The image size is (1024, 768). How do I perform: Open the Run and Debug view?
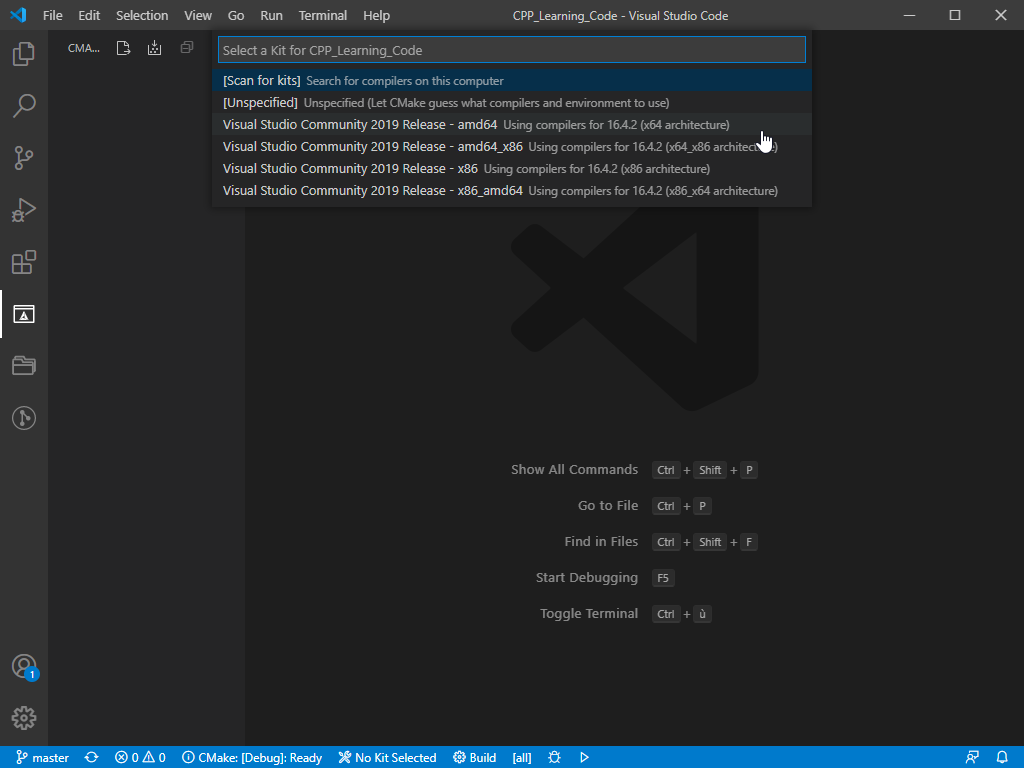coord(24,210)
